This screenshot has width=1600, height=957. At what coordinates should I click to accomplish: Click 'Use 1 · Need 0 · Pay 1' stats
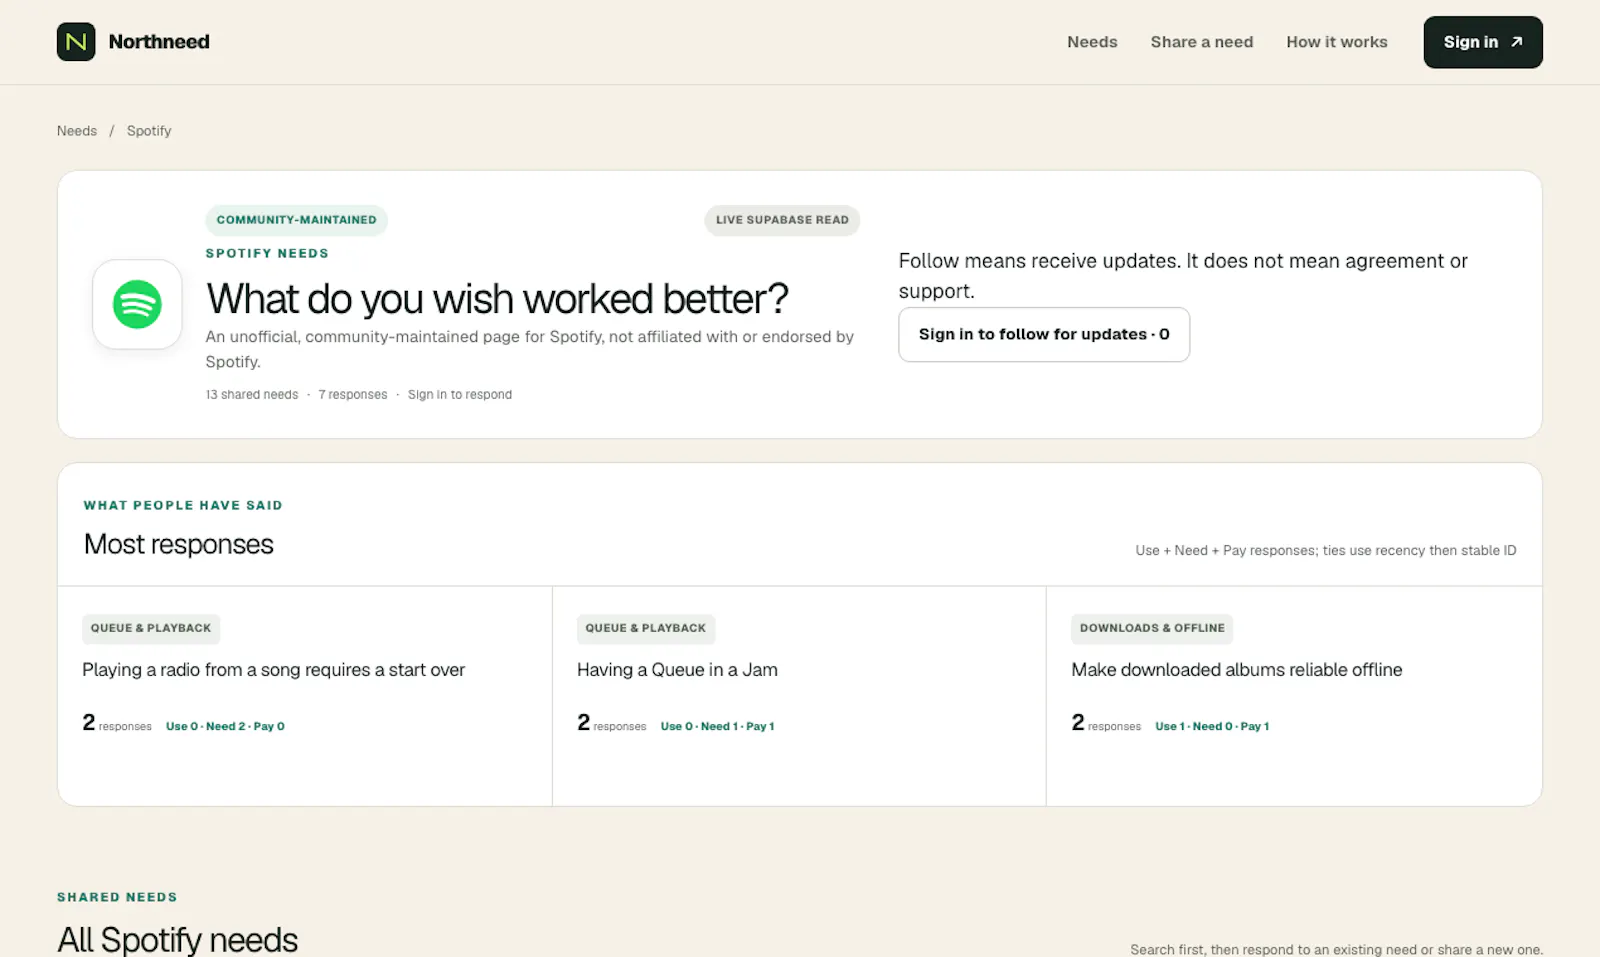pyautogui.click(x=1212, y=727)
